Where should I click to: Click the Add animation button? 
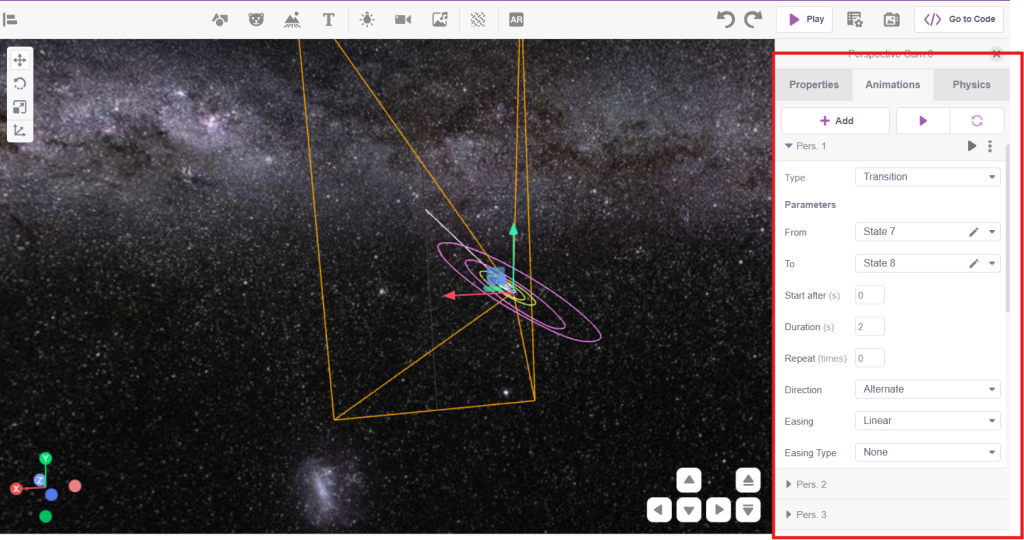click(836, 121)
